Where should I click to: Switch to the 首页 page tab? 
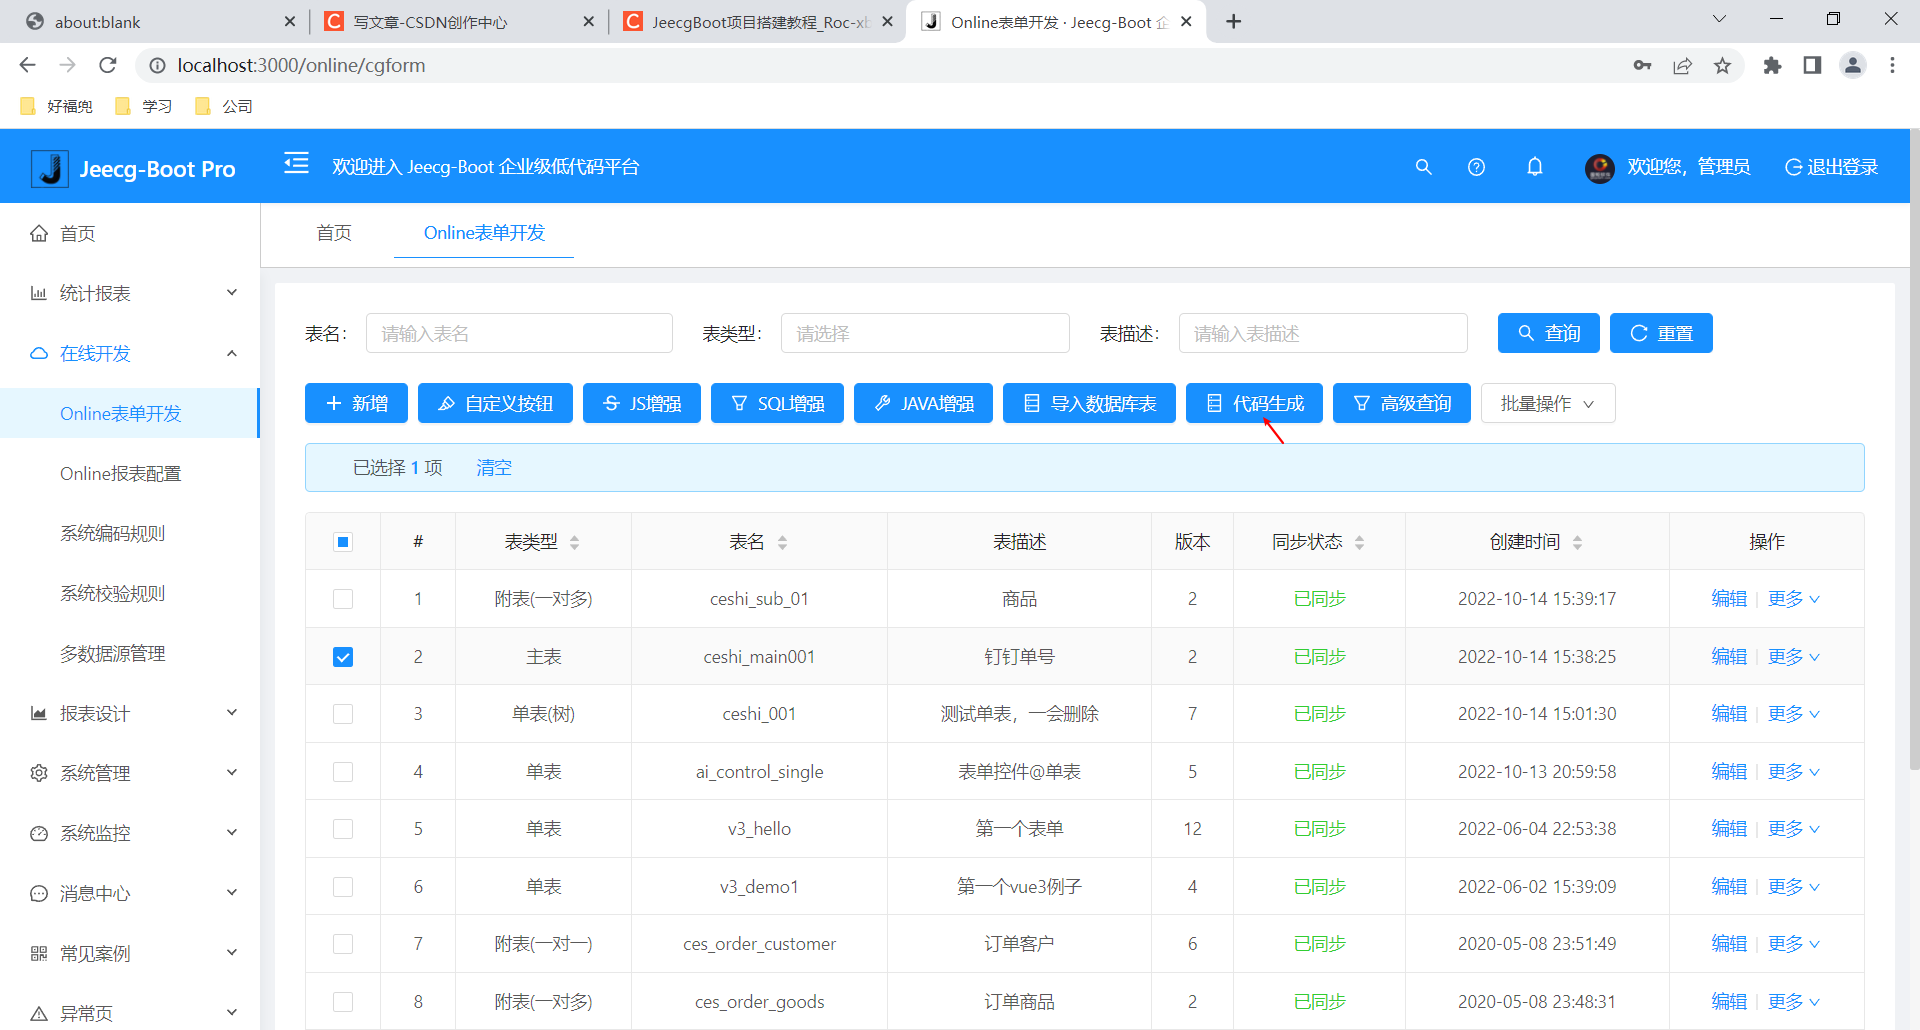(334, 233)
